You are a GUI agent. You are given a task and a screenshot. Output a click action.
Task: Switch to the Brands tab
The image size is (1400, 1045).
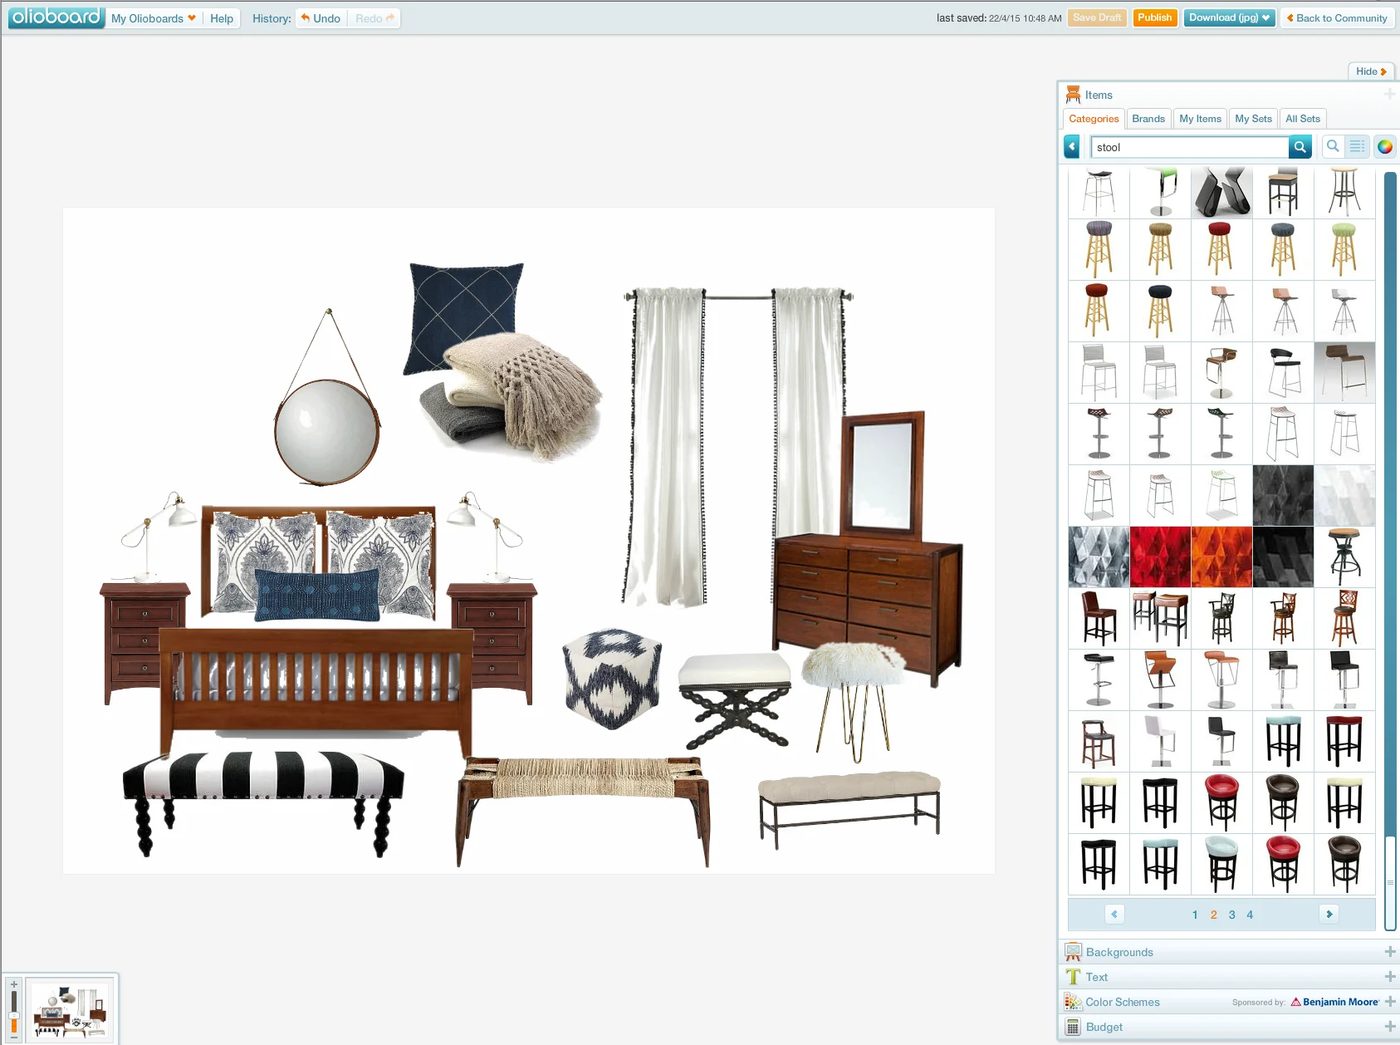pos(1148,118)
